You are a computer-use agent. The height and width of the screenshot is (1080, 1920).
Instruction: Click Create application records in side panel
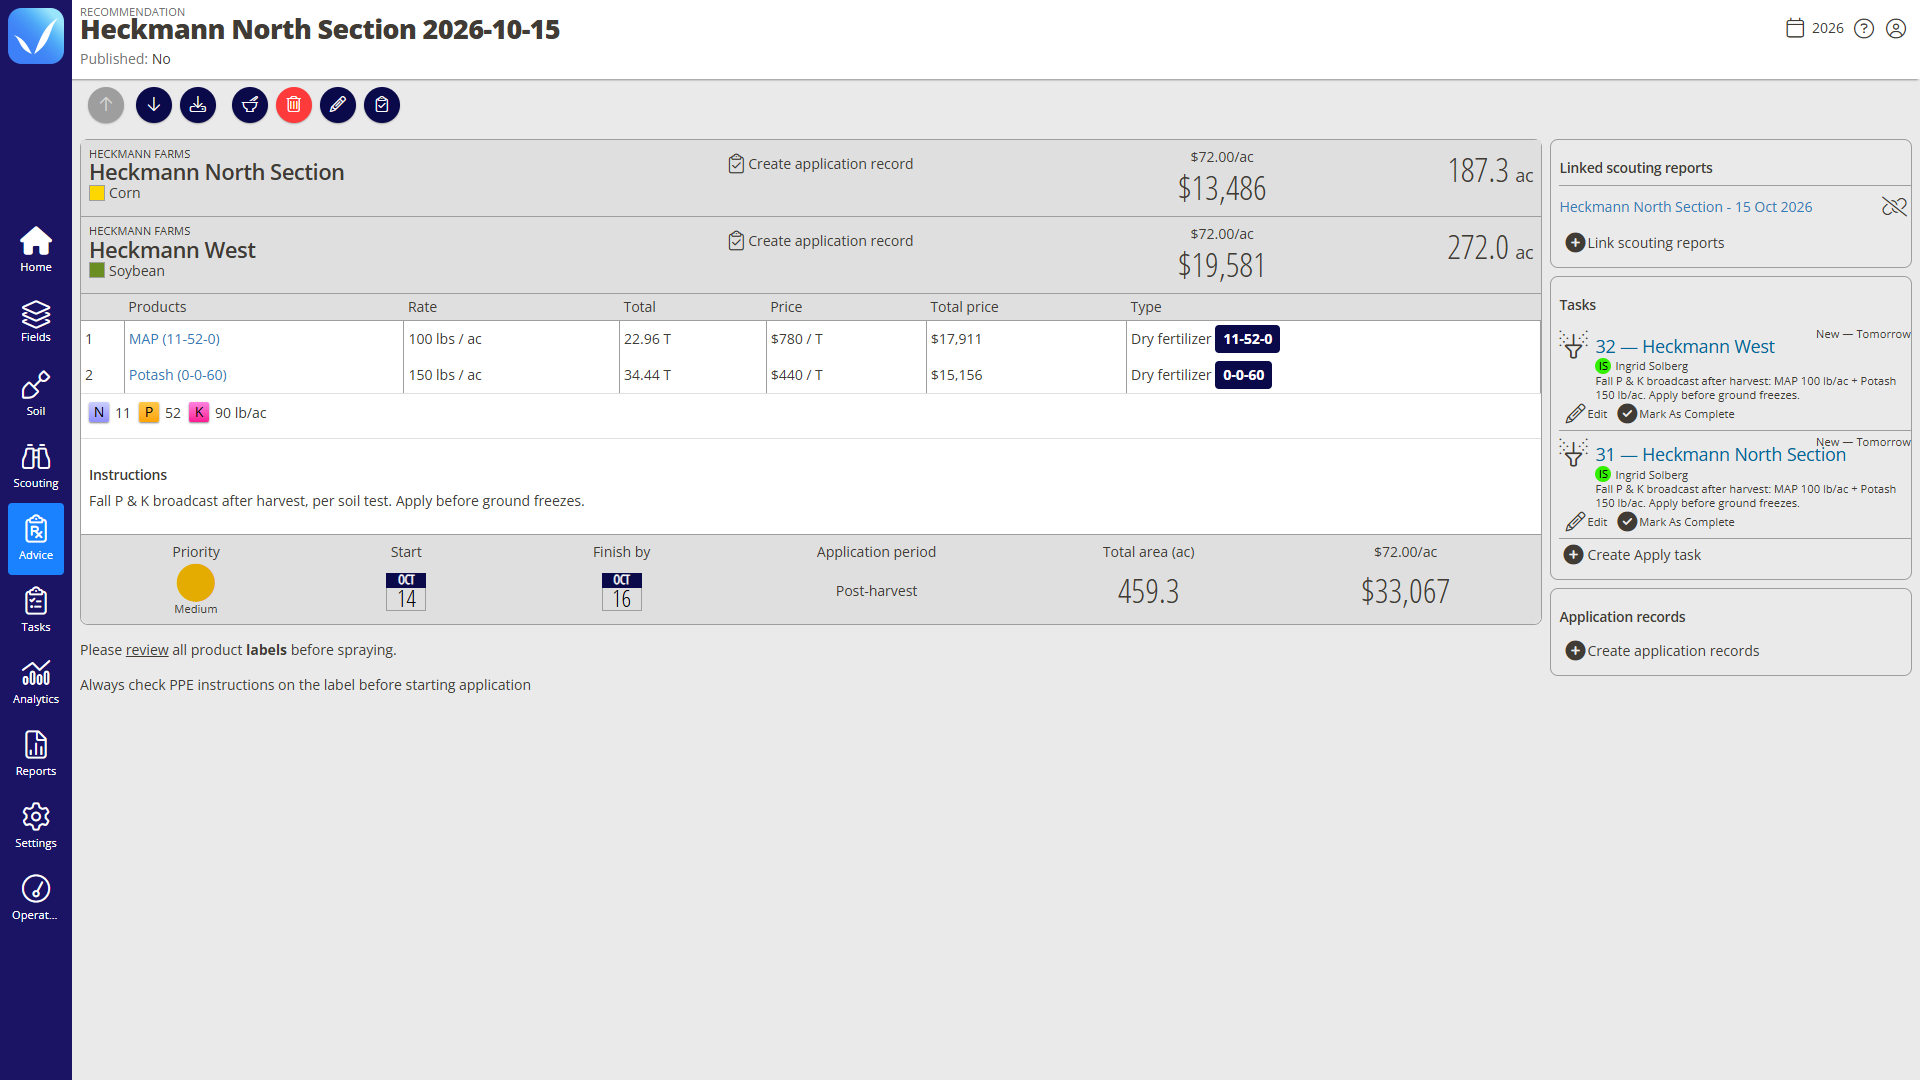(1662, 651)
